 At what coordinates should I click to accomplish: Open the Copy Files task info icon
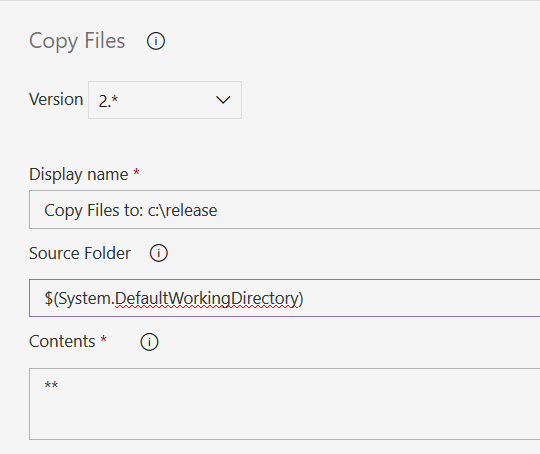point(156,41)
